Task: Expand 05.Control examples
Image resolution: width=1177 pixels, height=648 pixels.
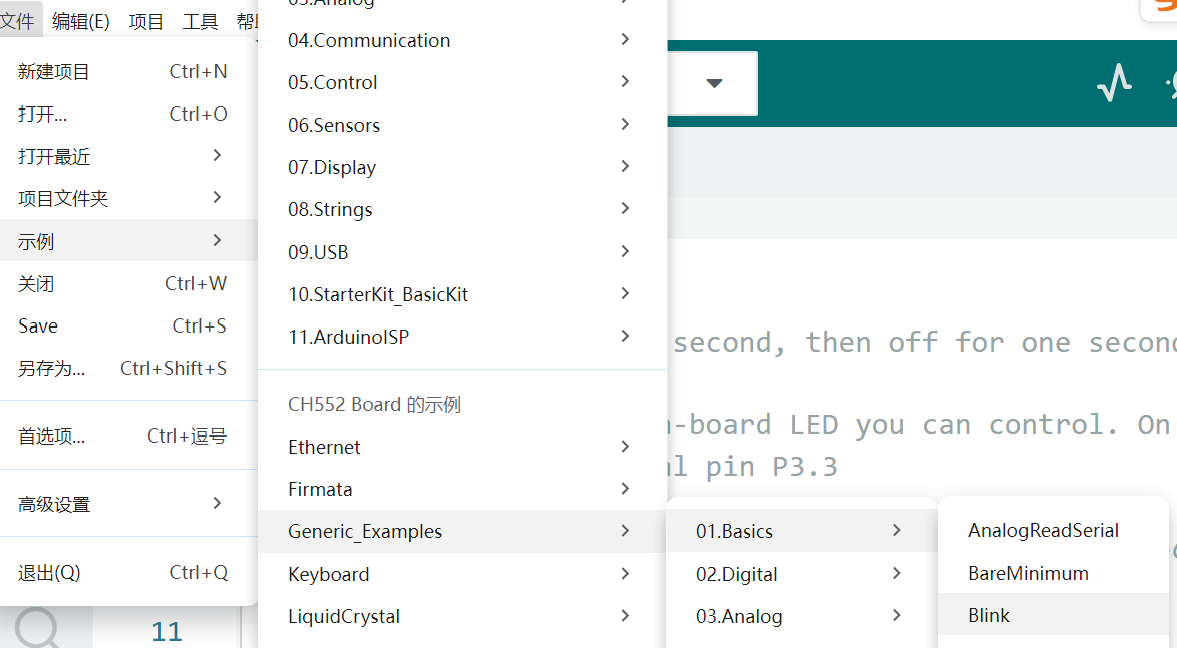Action: point(462,82)
